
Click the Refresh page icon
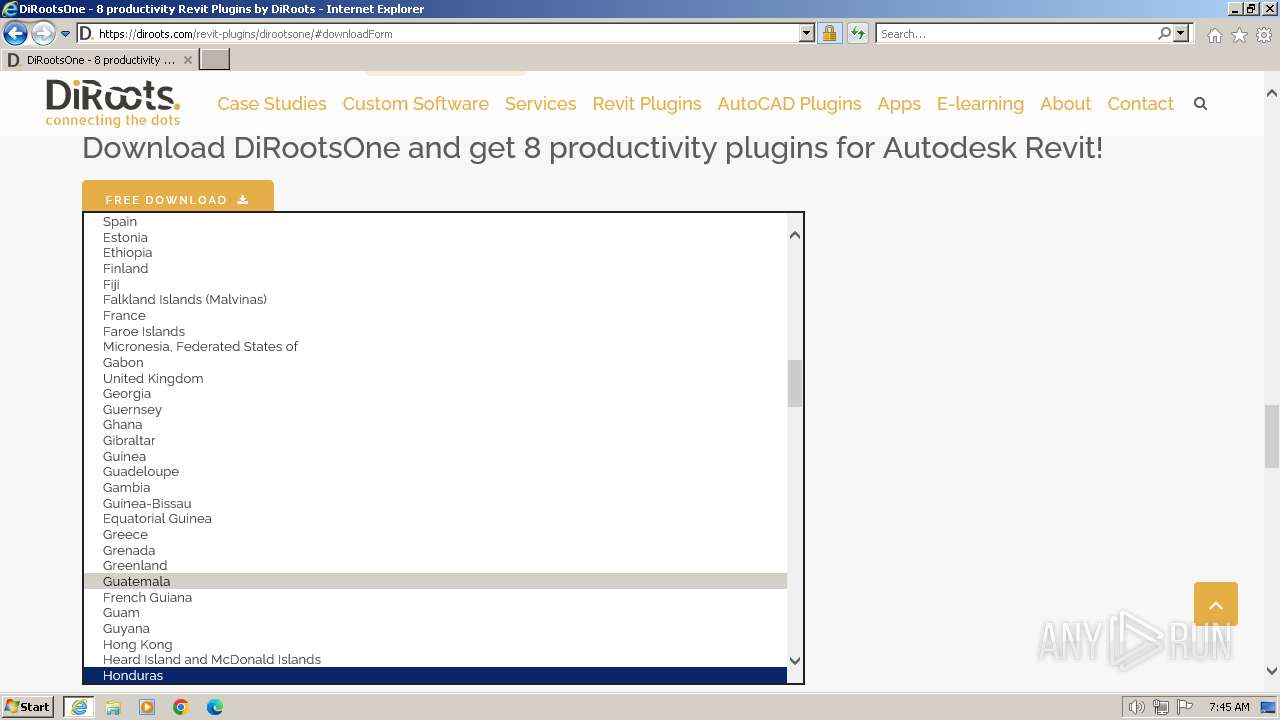pos(857,33)
